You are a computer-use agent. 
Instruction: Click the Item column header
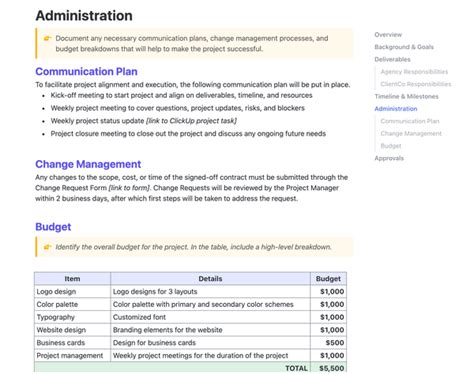[x=72, y=279]
